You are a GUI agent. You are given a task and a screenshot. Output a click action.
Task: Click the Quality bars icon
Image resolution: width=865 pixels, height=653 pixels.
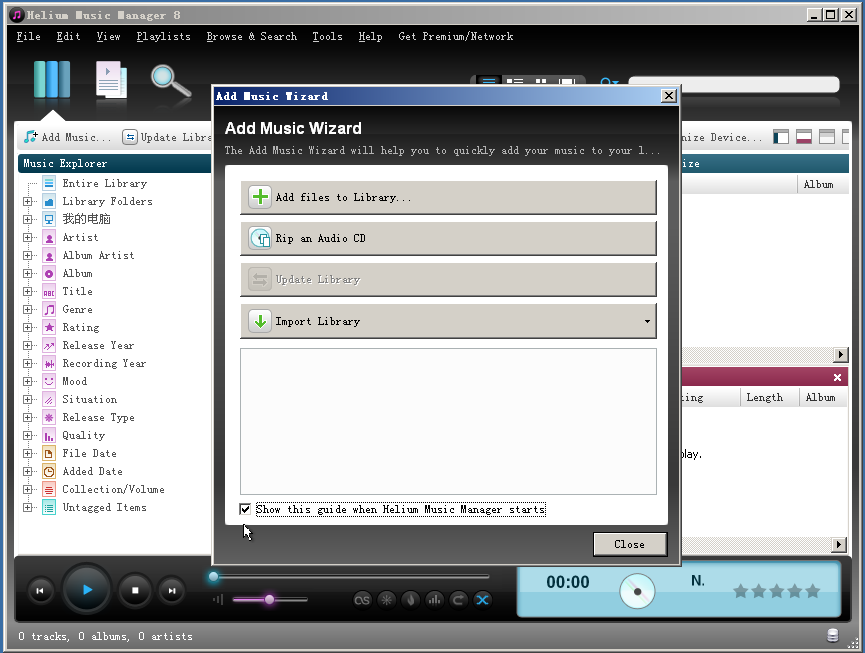tap(49, 436)
